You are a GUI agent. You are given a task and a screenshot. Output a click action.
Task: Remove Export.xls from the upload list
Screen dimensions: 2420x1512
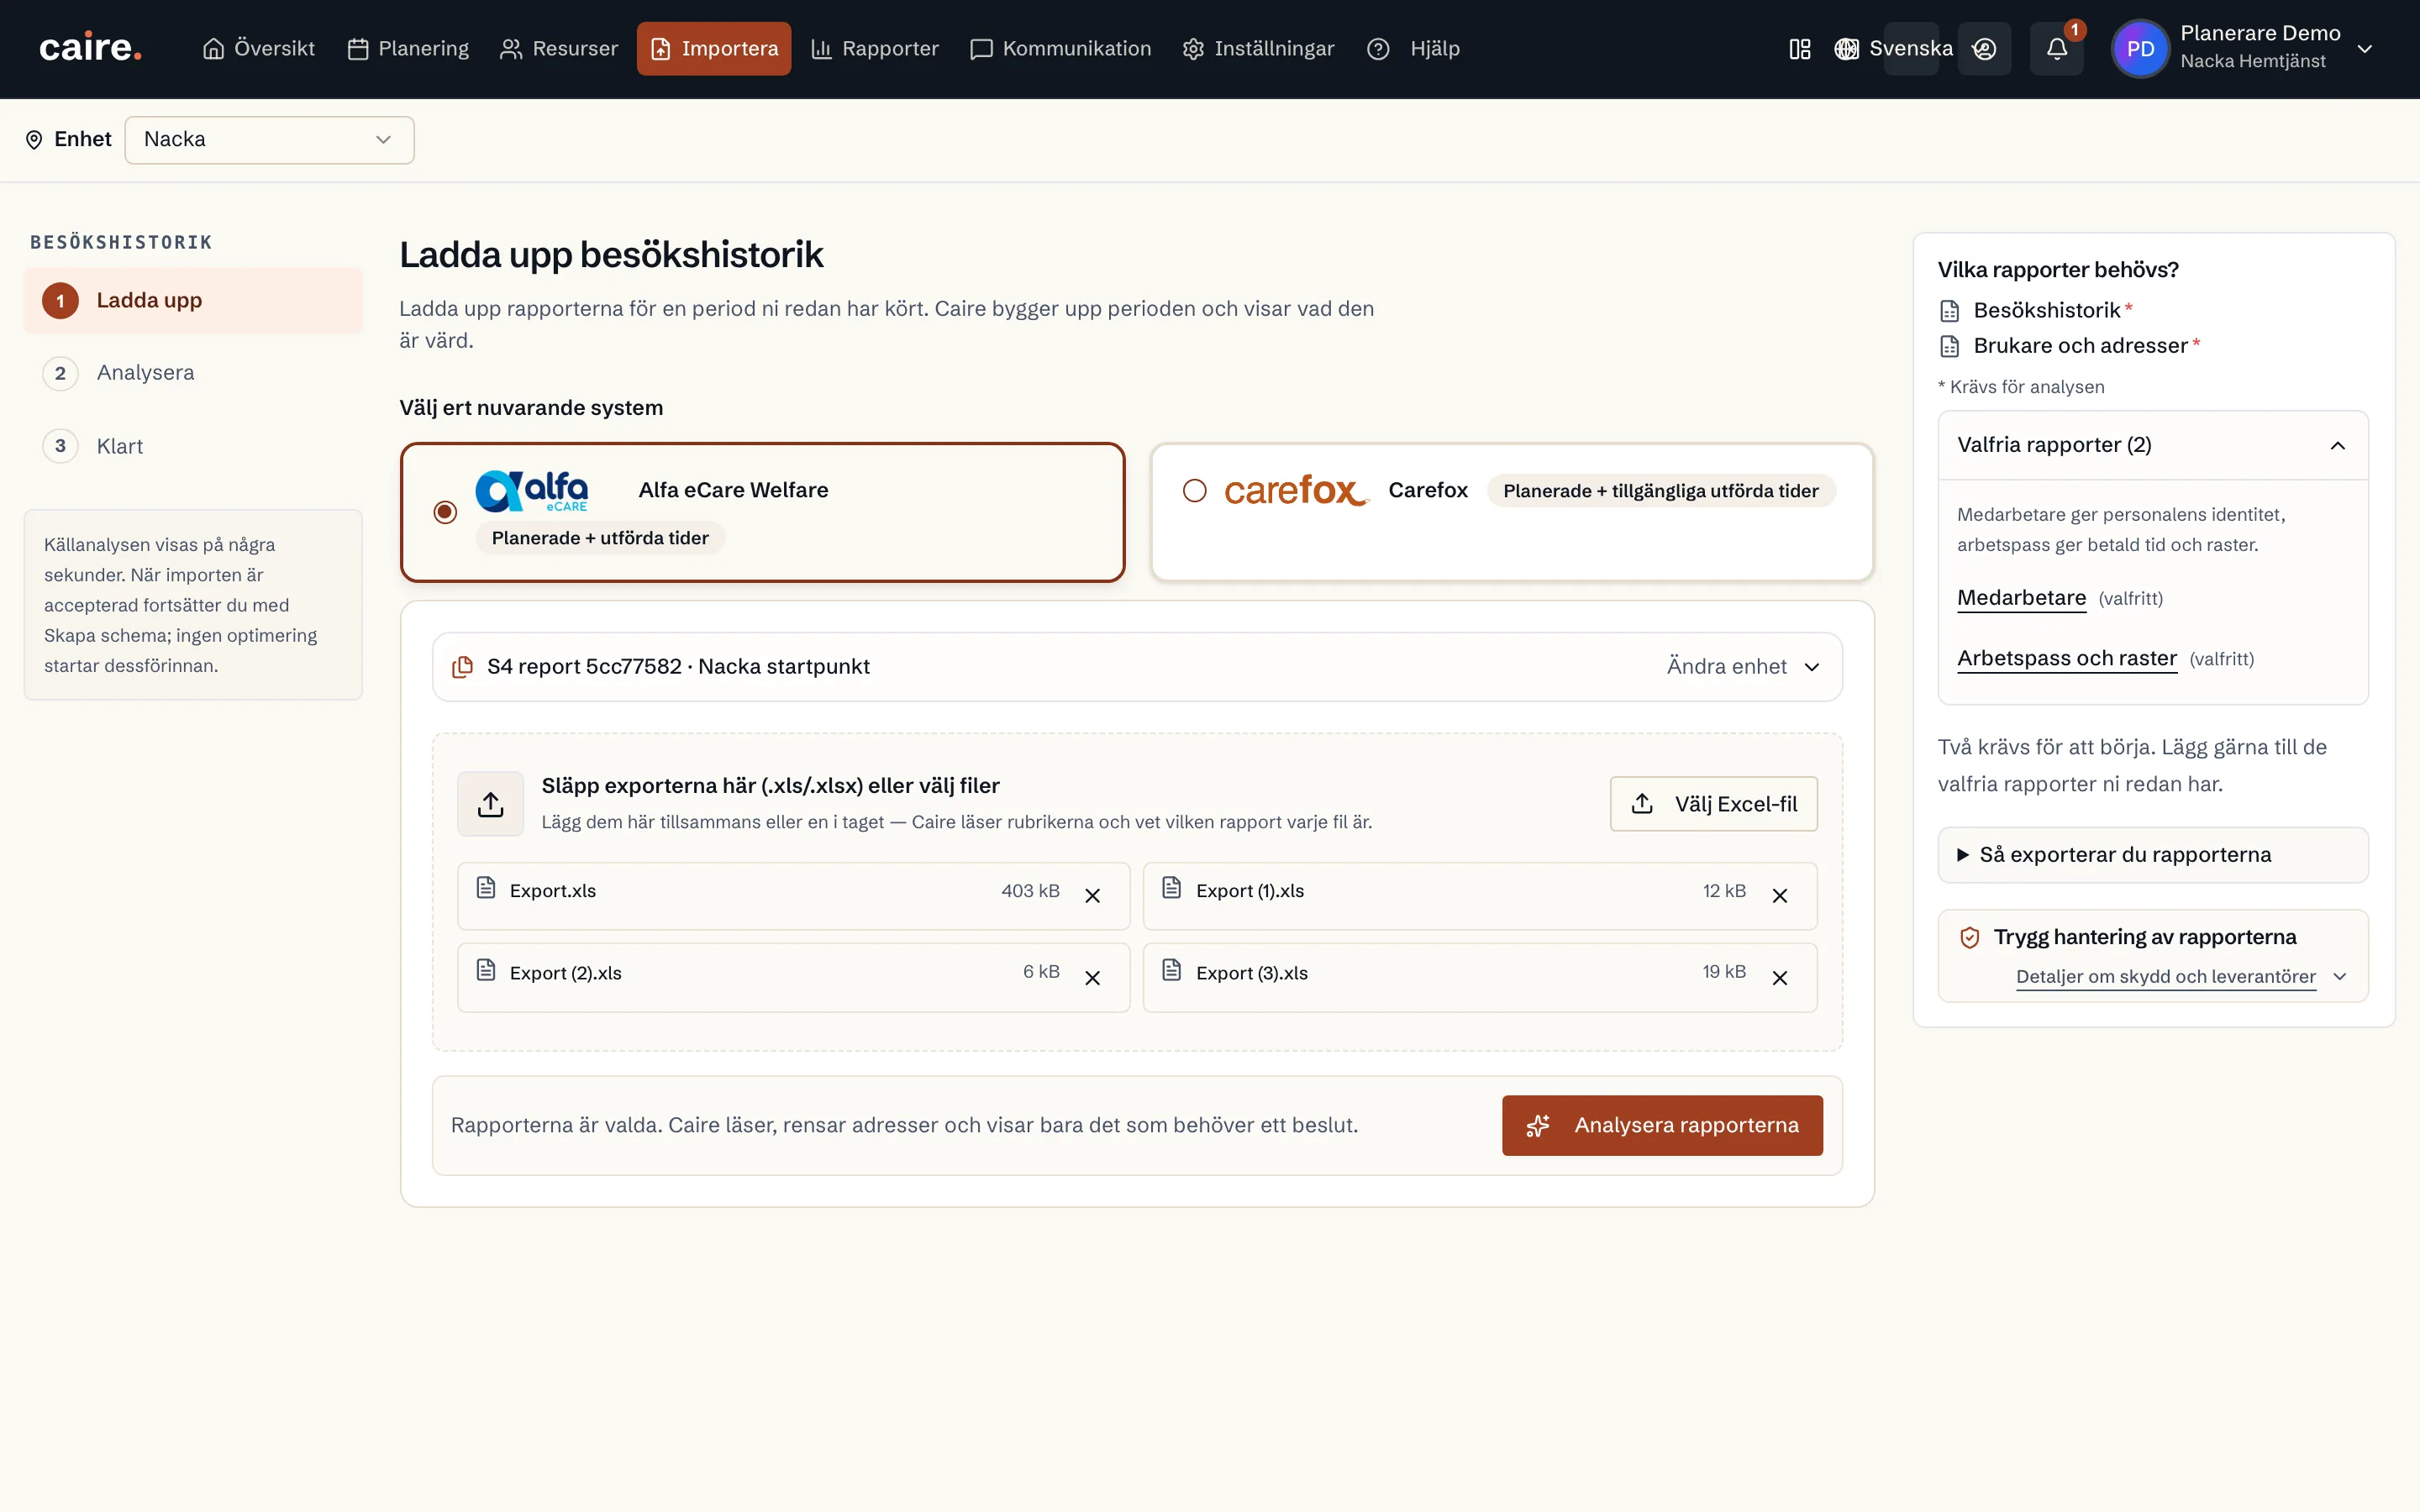(1092, 895)
